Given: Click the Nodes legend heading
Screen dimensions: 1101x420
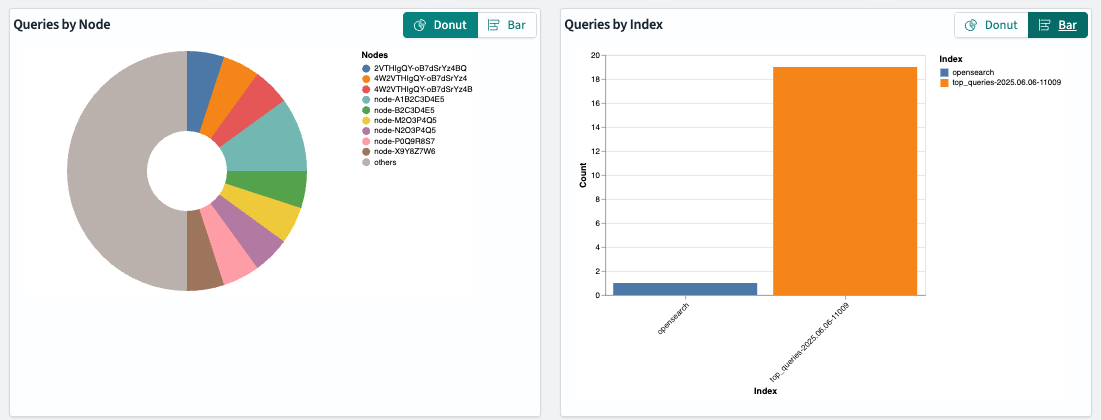Looking at the screenshot, I should pos(375,55).
